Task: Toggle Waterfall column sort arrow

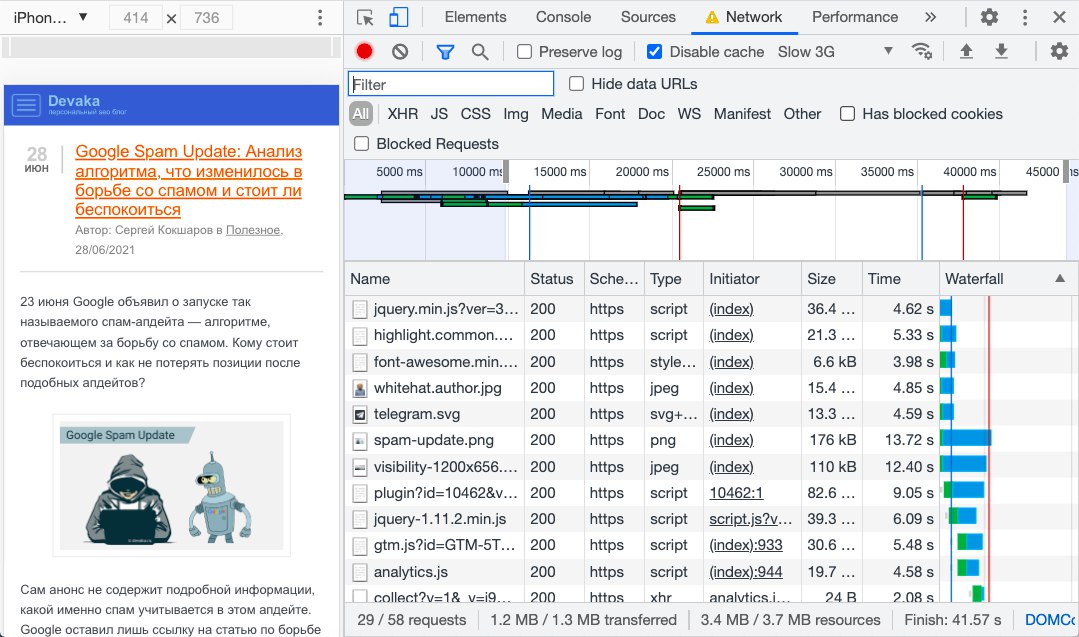Action: coord(1060,279)
